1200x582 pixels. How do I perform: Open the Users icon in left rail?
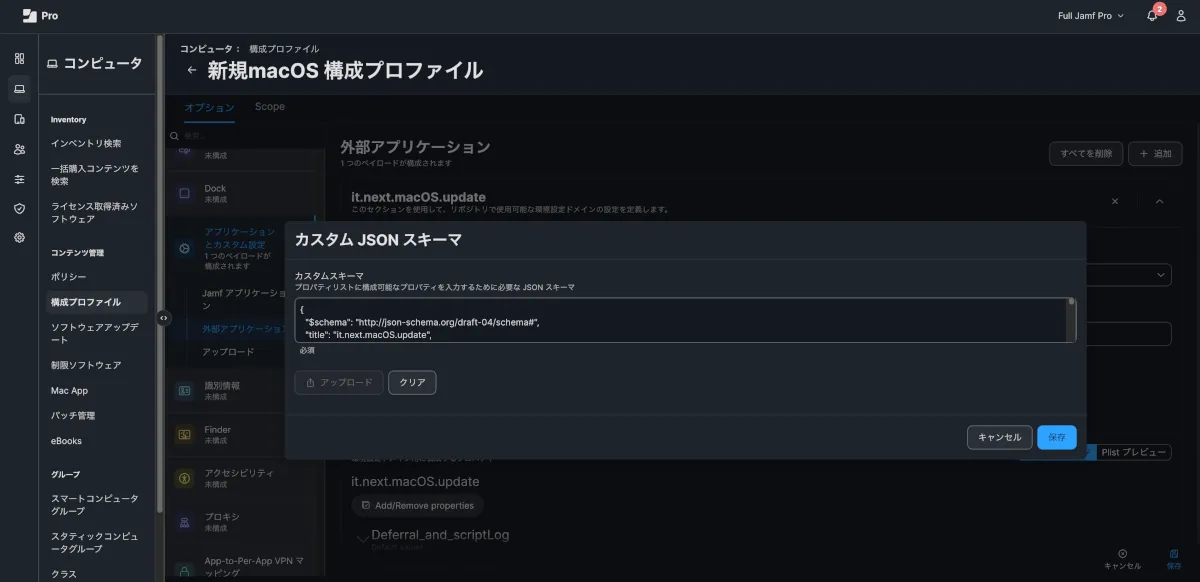[x=19, y=149]
